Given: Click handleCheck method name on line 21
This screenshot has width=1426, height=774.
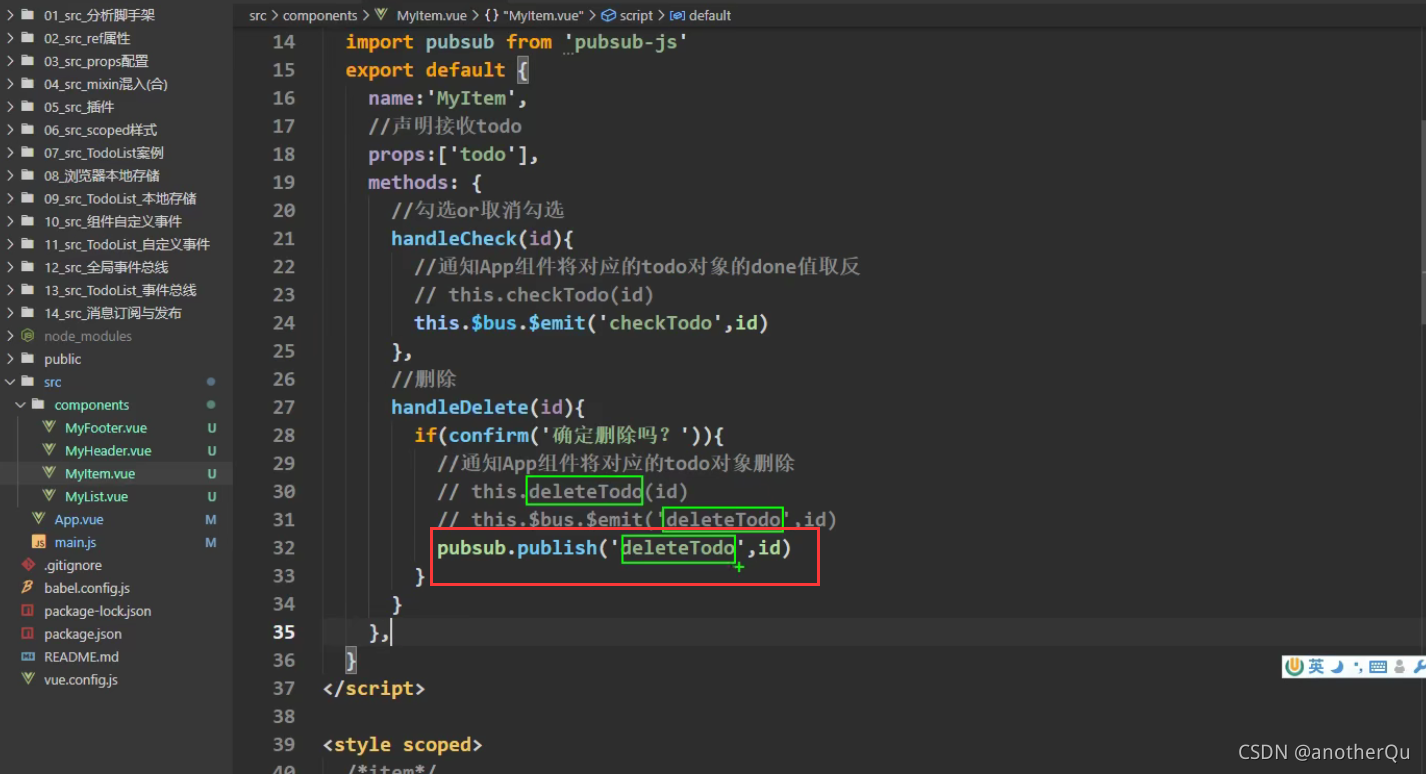Looking at the screenshot, I should click(x=454, y=238).
